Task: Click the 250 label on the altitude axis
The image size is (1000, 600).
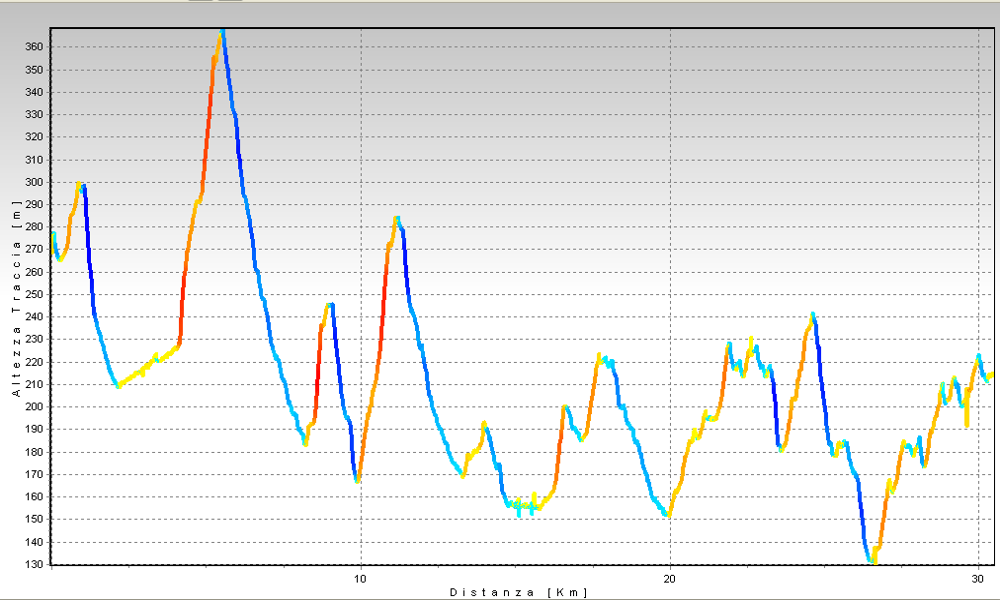Action: click(x=33, y=294)
